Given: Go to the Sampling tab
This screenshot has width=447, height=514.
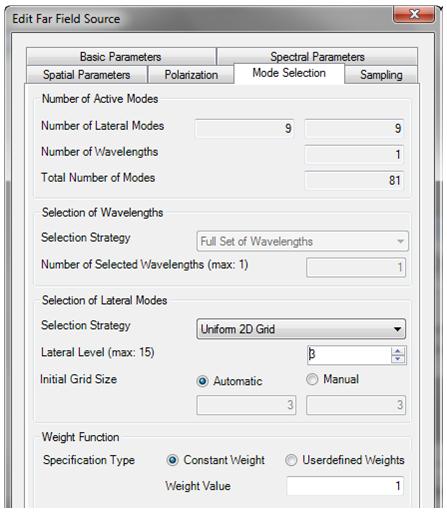Looking at the screenshot, I should click(x=381, y=74).
